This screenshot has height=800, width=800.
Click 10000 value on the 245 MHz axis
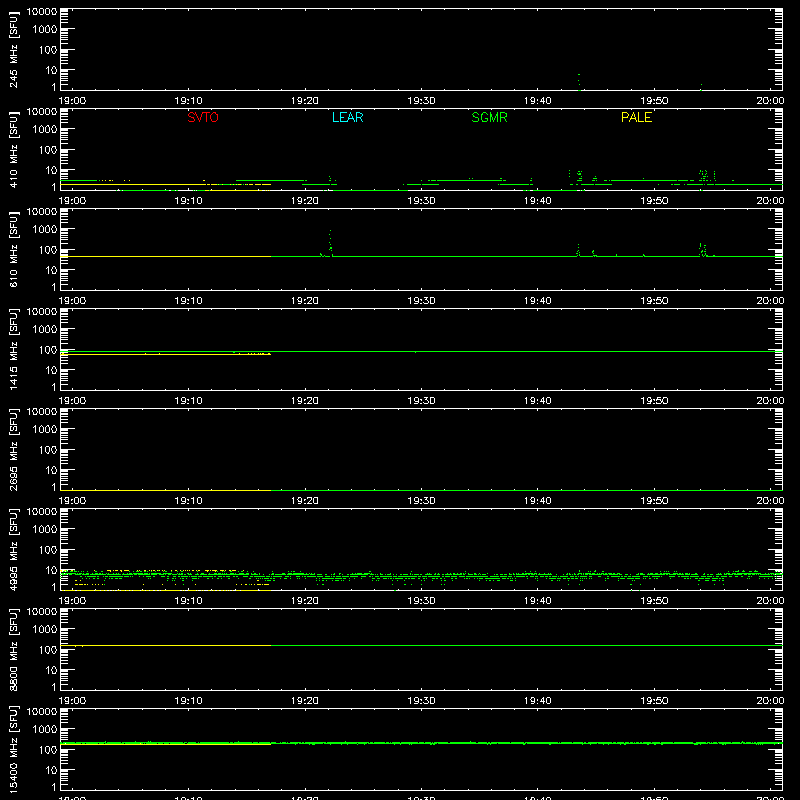pos(42,12)
